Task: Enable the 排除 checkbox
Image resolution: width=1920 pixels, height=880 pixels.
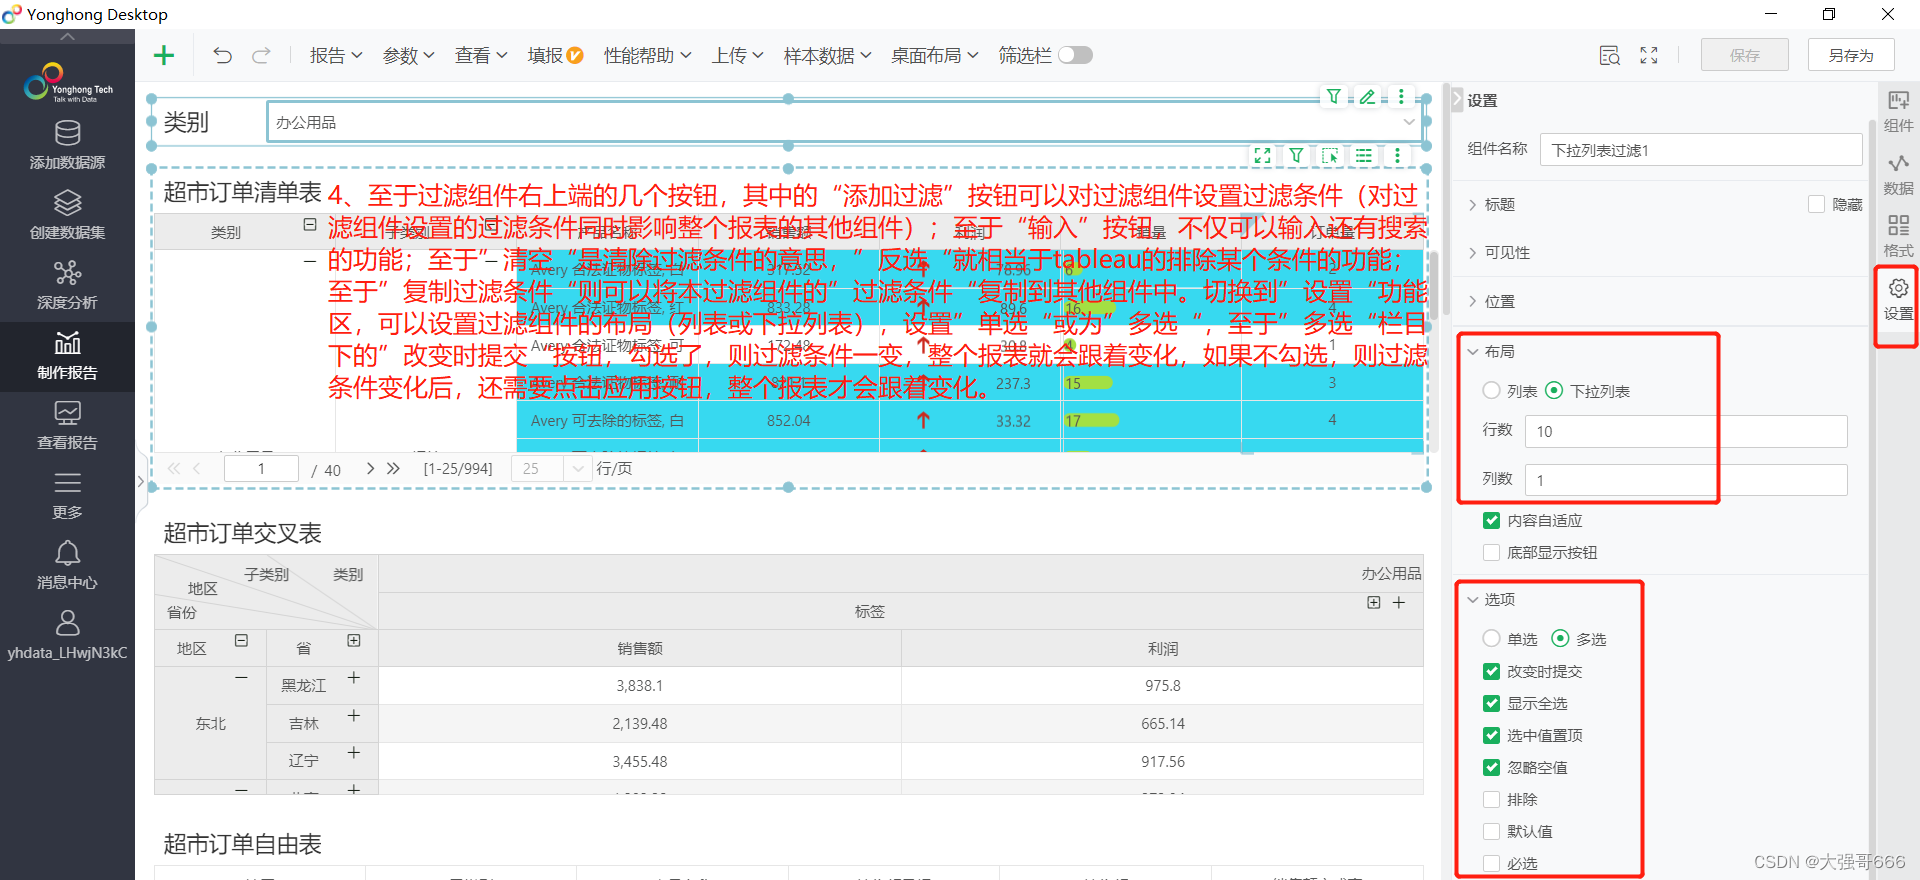Action: tap(1491, 799)
